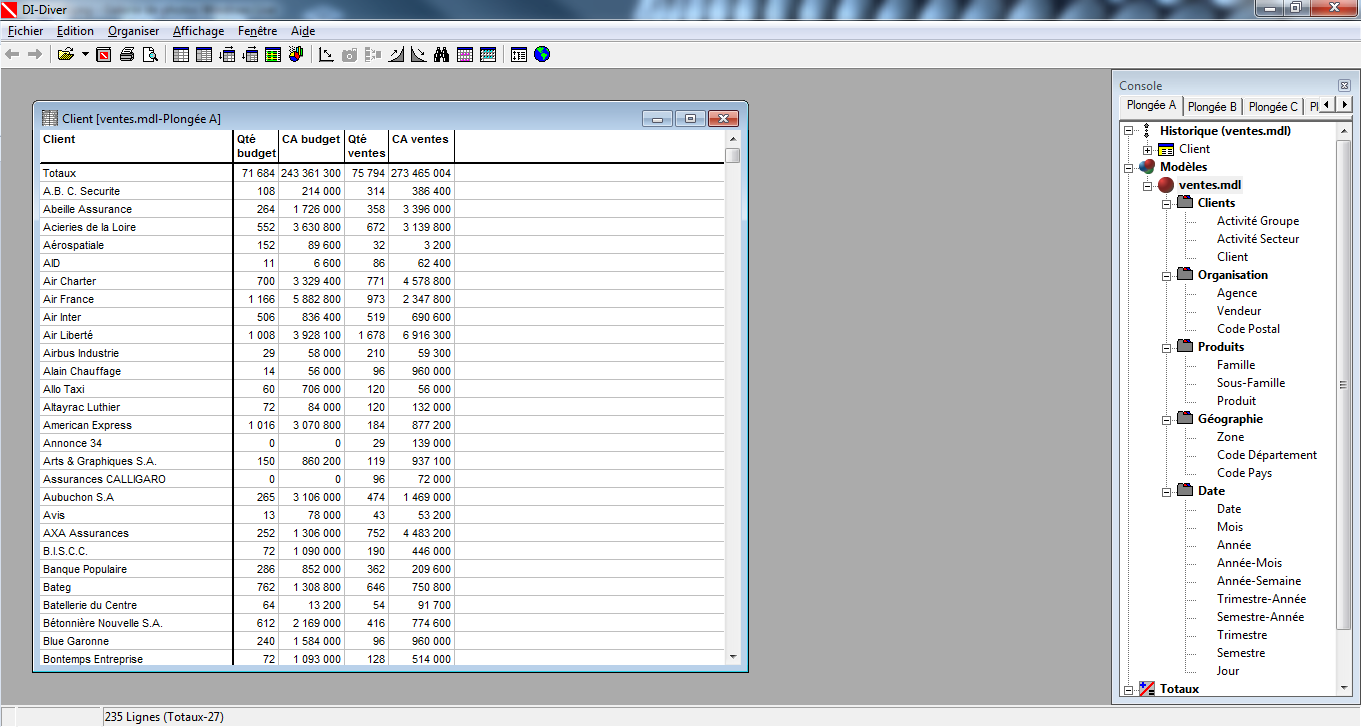The width and height of the screenshot is (1361, 727).
Task: Click the pink-striped grid toolbar icon
Action: pos(465,54)
